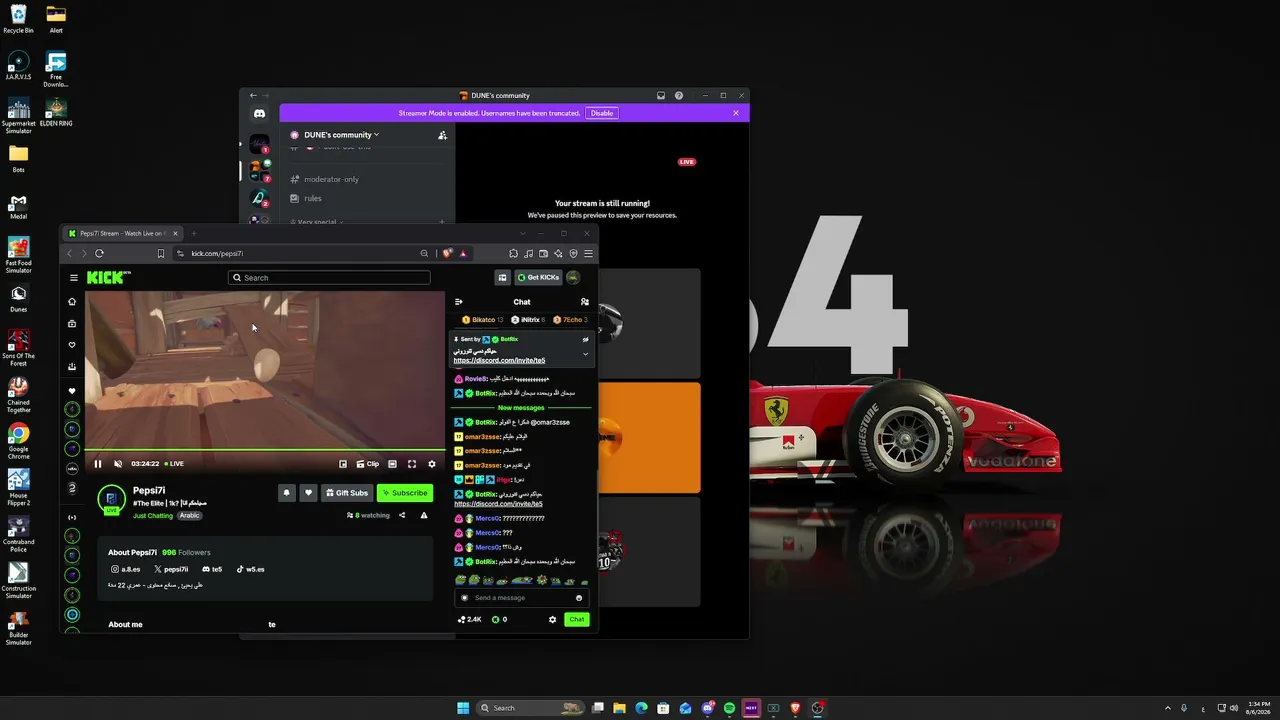Open the Just Chatting category link
This screenshot has height=720, width=1280.
(153, 516)
